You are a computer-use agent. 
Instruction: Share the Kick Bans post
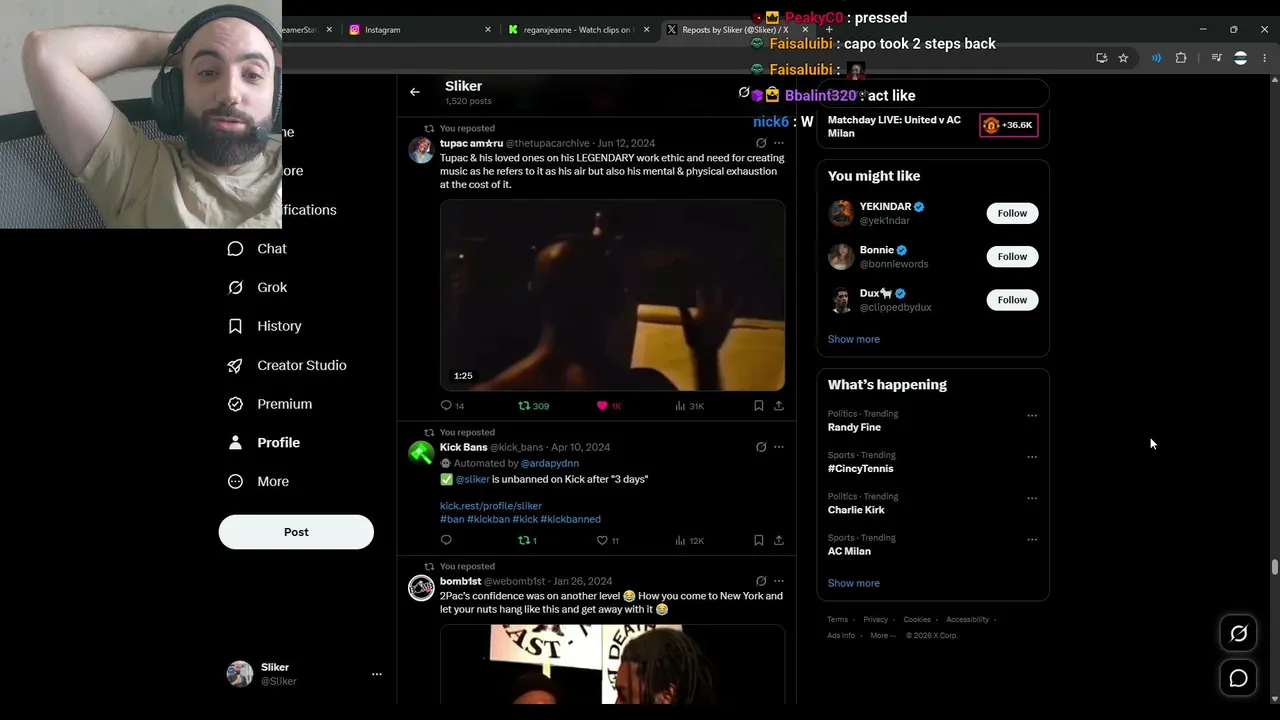pyautogui.click(x=779, y=540)
